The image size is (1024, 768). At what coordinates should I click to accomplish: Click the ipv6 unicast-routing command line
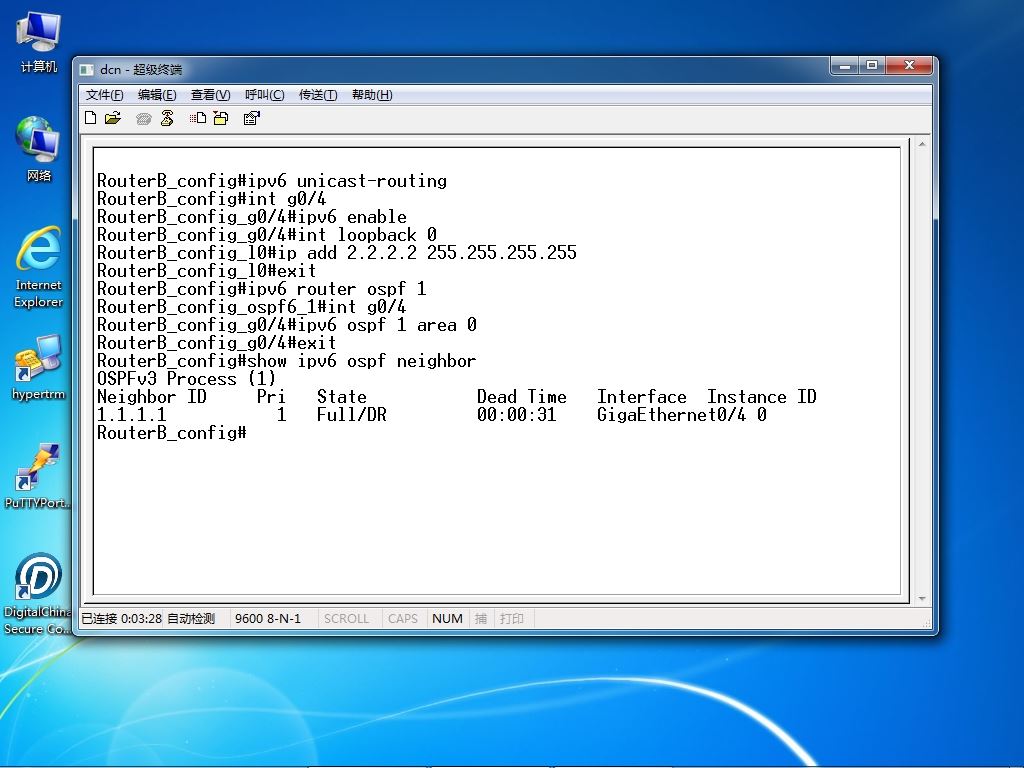click(272, 181)
